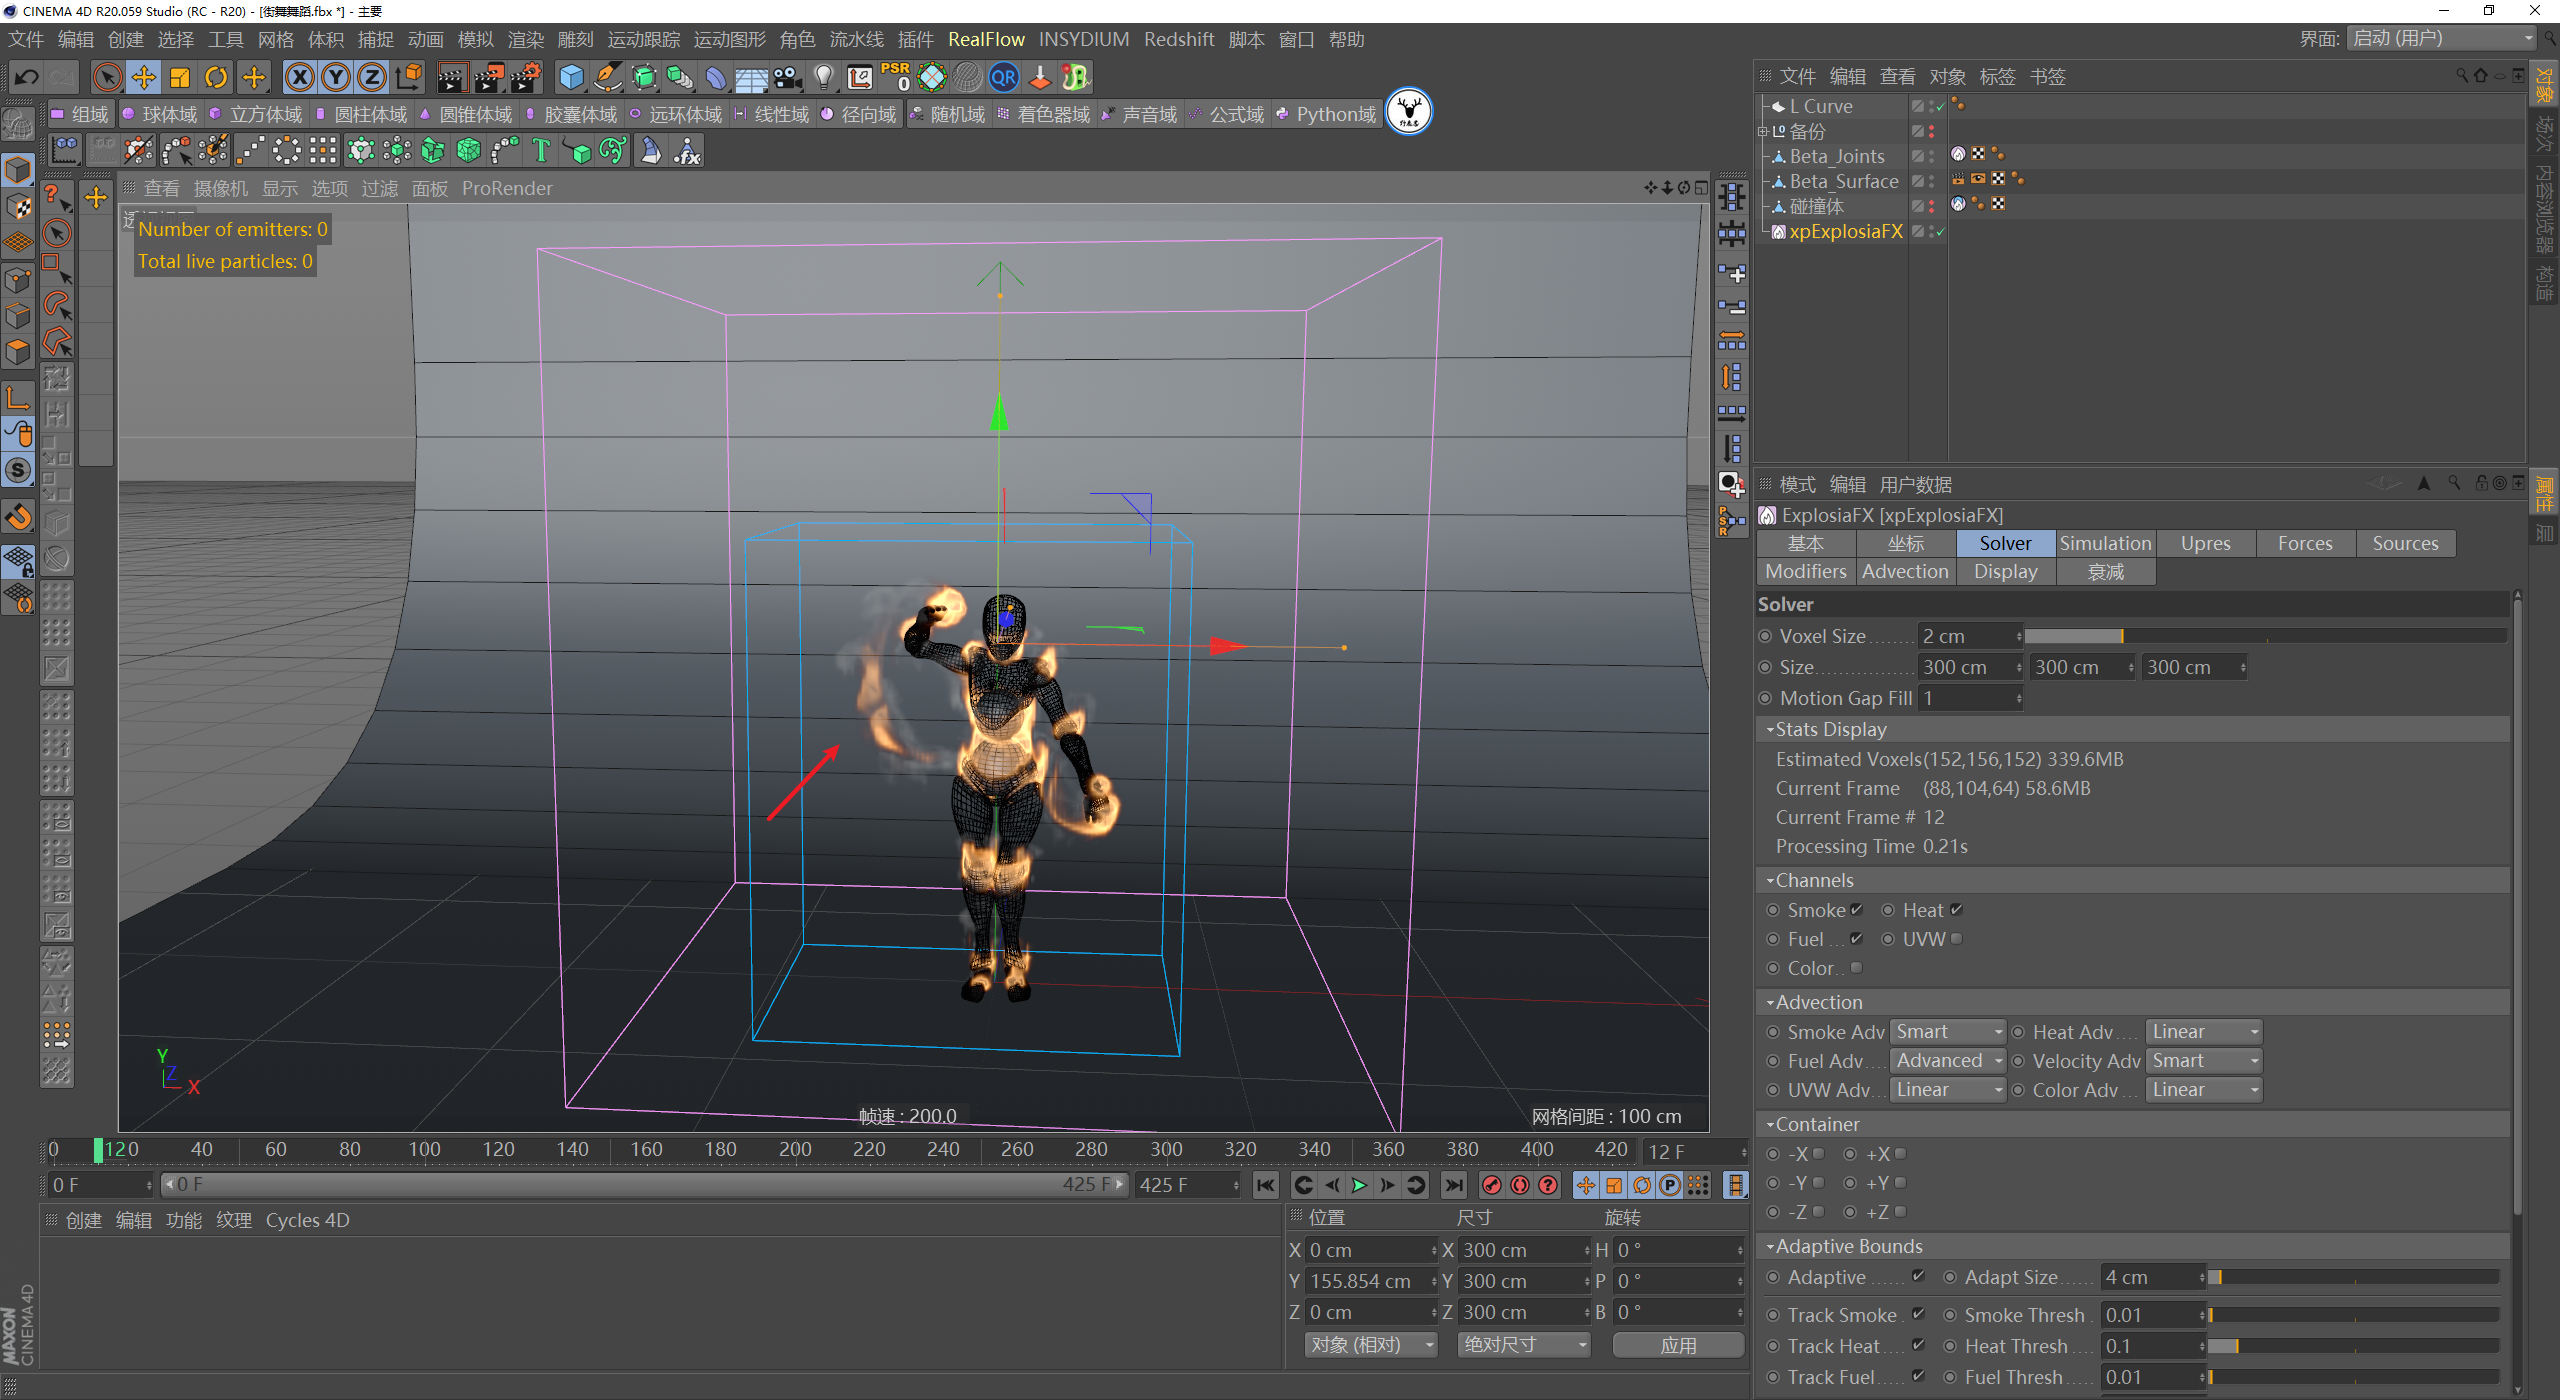The width and height of the screenshot is (2560, 1400).
Task: Click the Light object icon
Action: [x=823, y=77]
